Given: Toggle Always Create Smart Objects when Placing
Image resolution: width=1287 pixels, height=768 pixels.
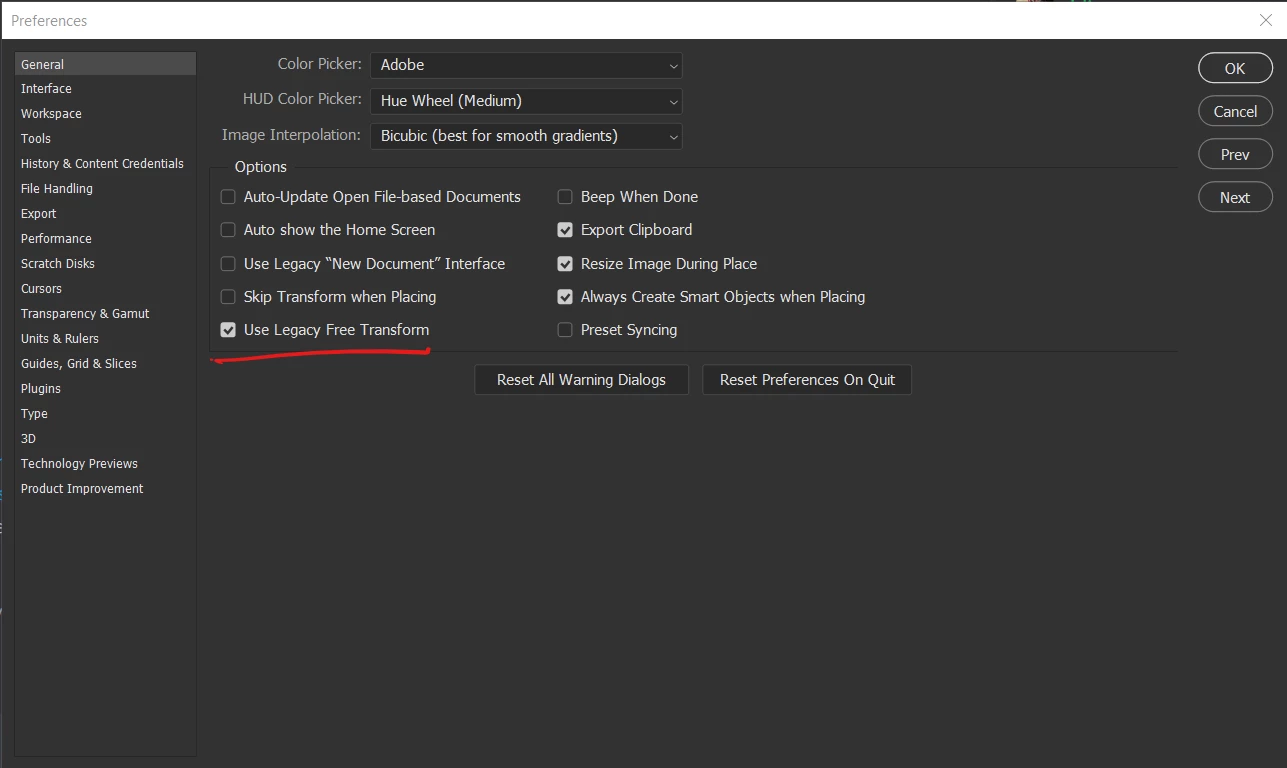Looking at the screenshot, I should click(x=565, y=297).
